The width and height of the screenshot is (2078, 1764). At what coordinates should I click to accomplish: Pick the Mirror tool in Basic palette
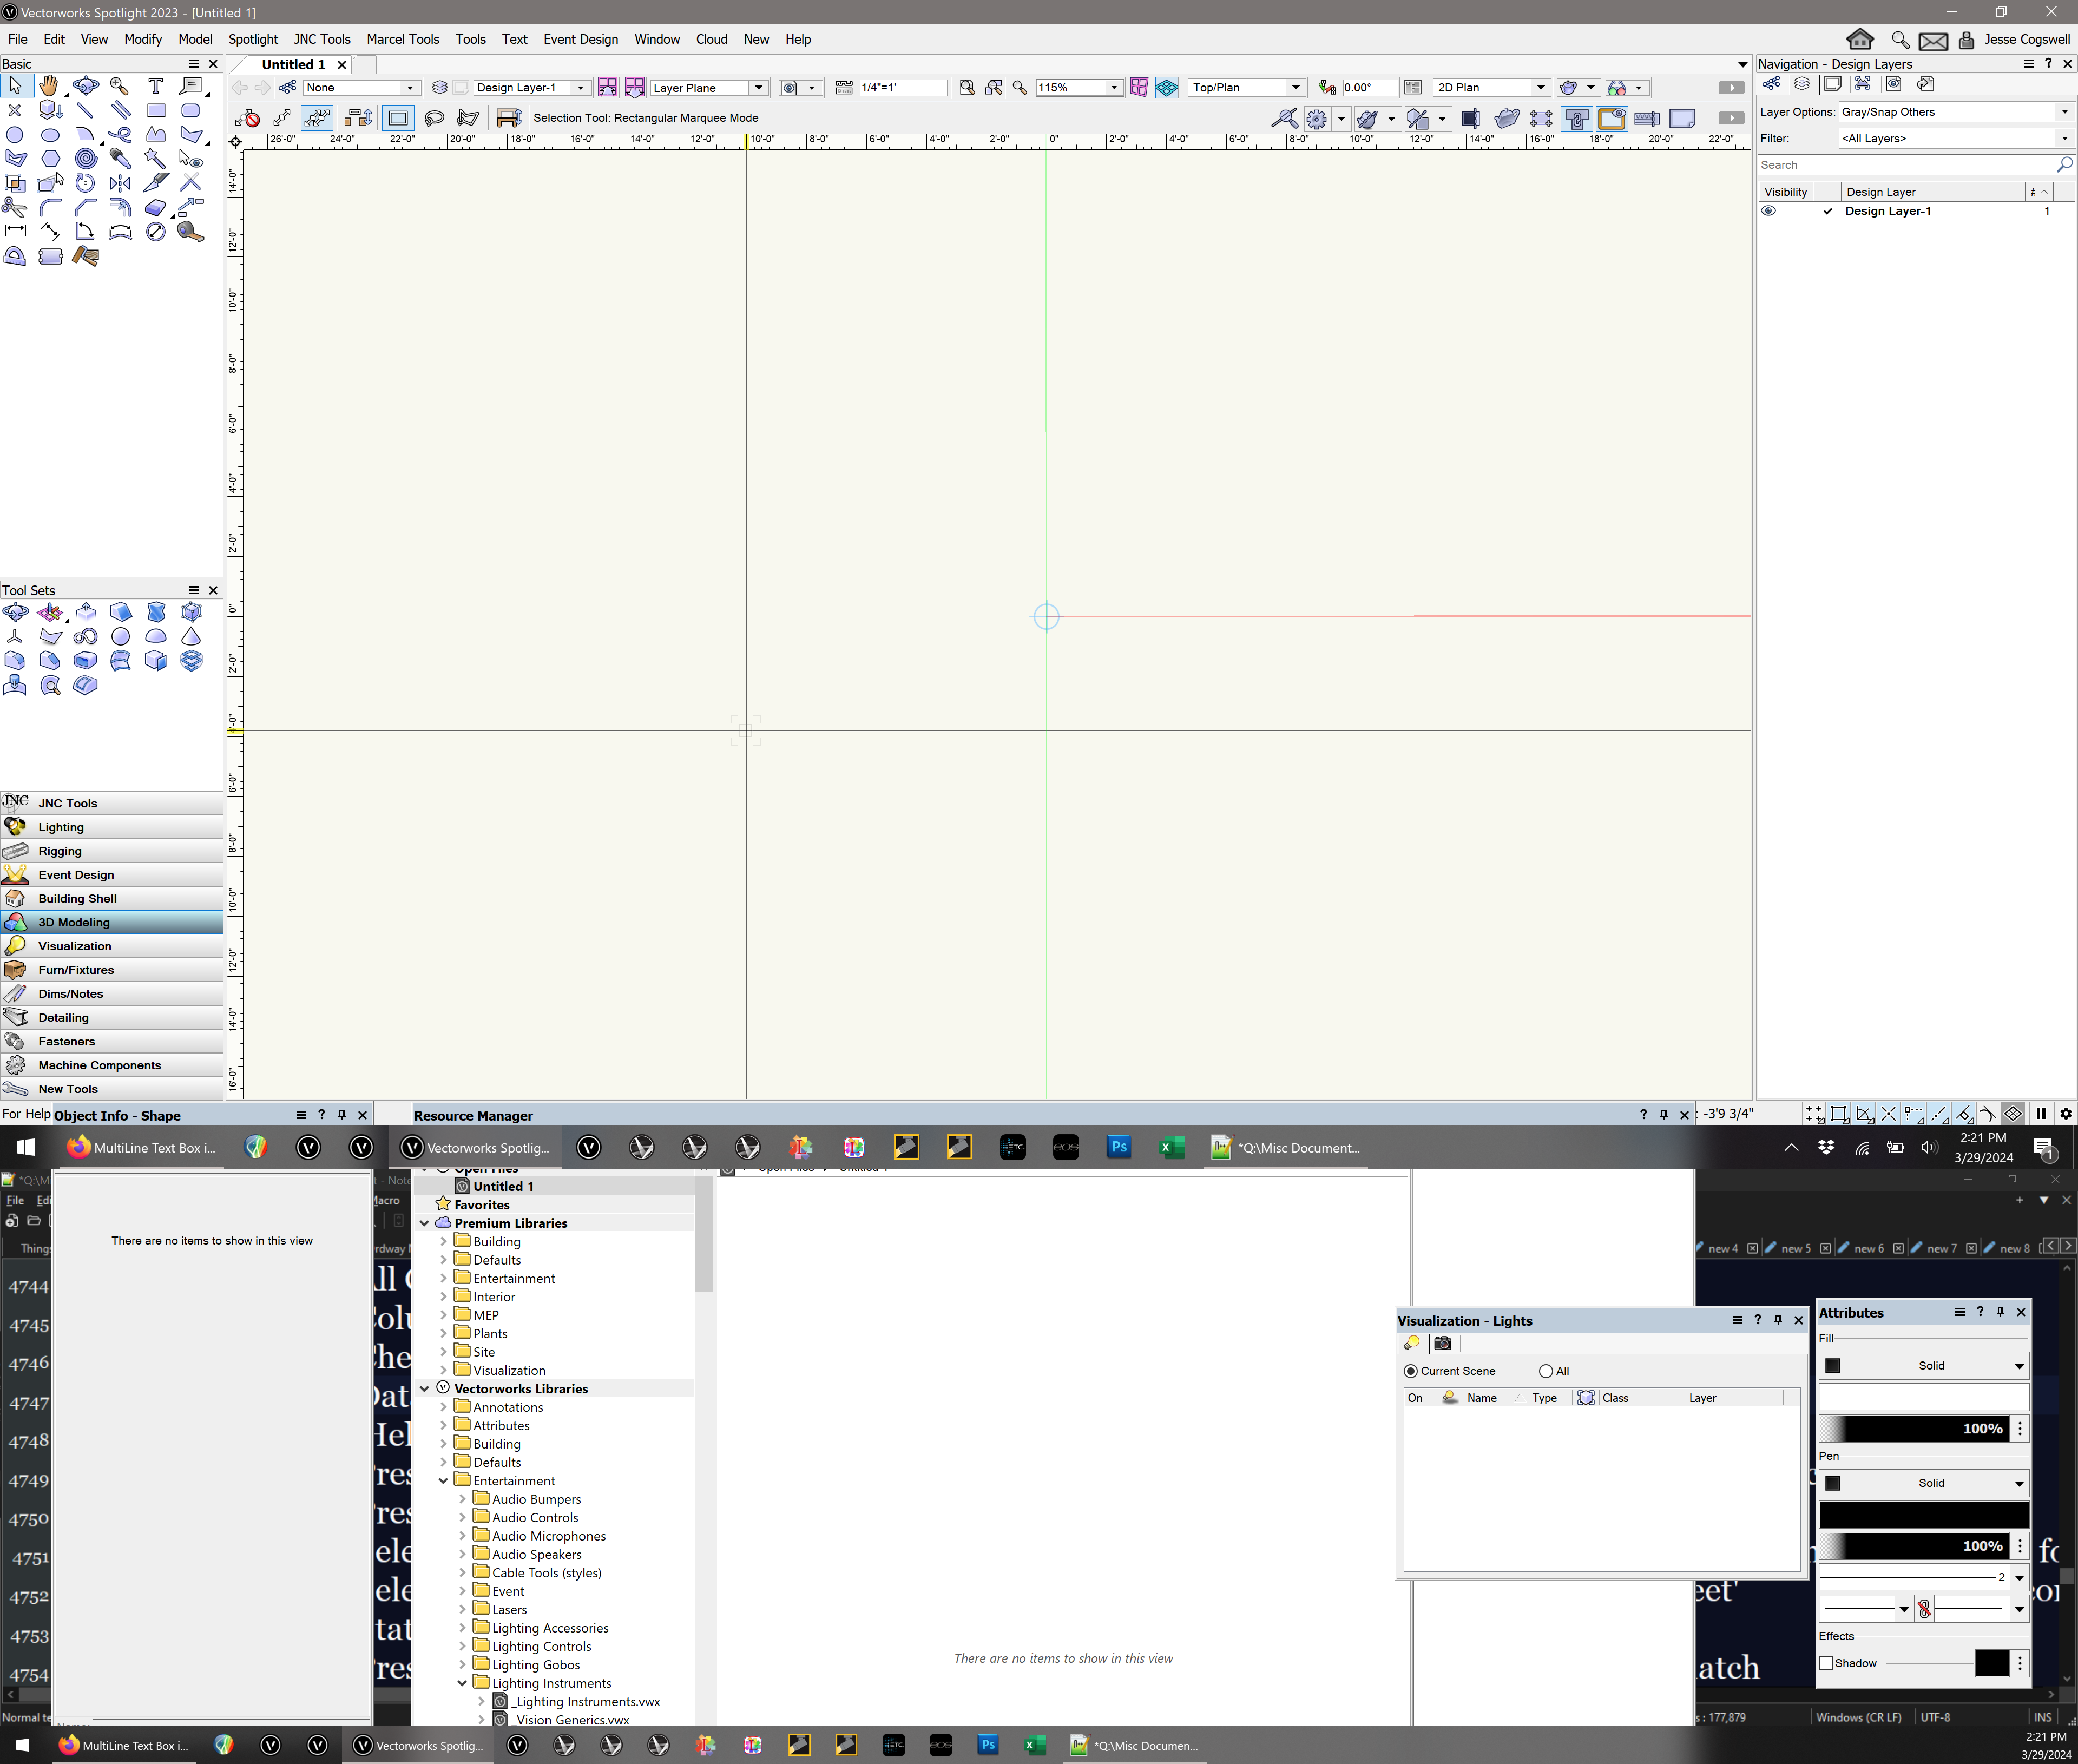(x=120, y=183)
